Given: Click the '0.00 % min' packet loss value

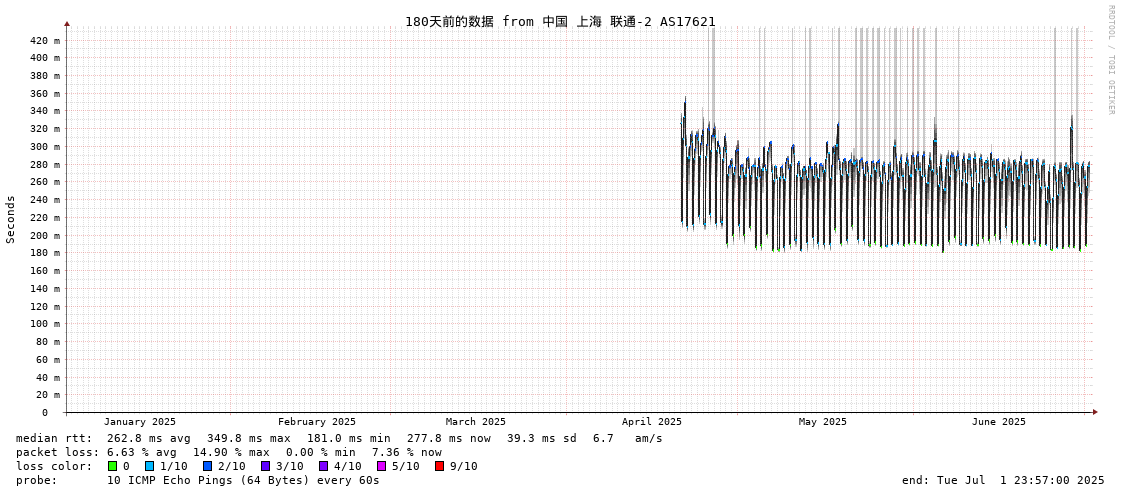Looking at the screenshot, I should 321,452.
